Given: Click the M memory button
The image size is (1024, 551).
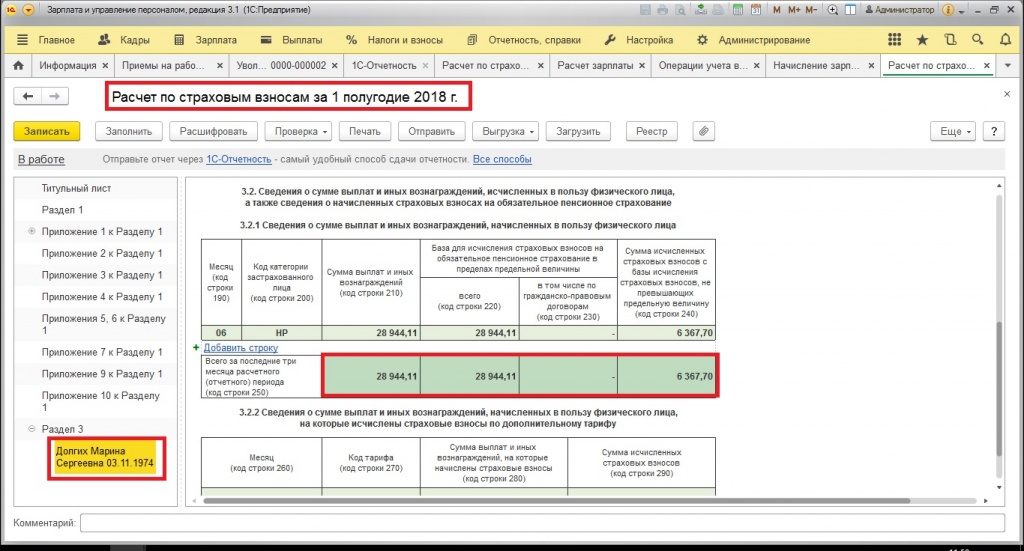Looking at the screenshot, I should tap(776, 10).
